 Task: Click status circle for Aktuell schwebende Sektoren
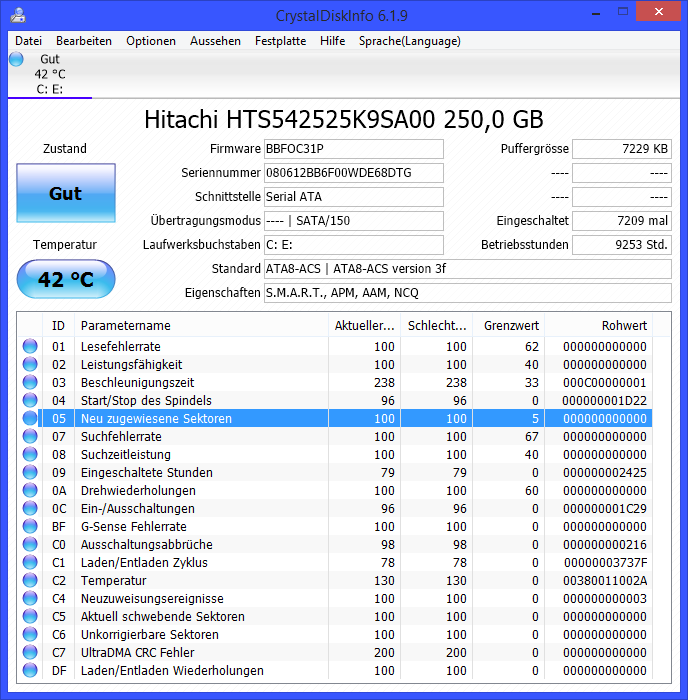30,617
